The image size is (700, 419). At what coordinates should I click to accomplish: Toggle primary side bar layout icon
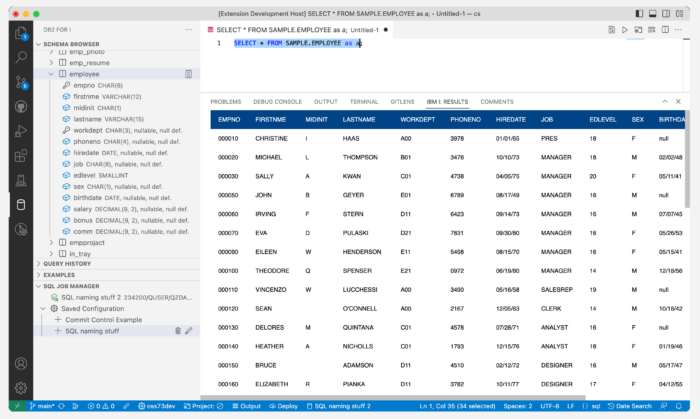639,14
